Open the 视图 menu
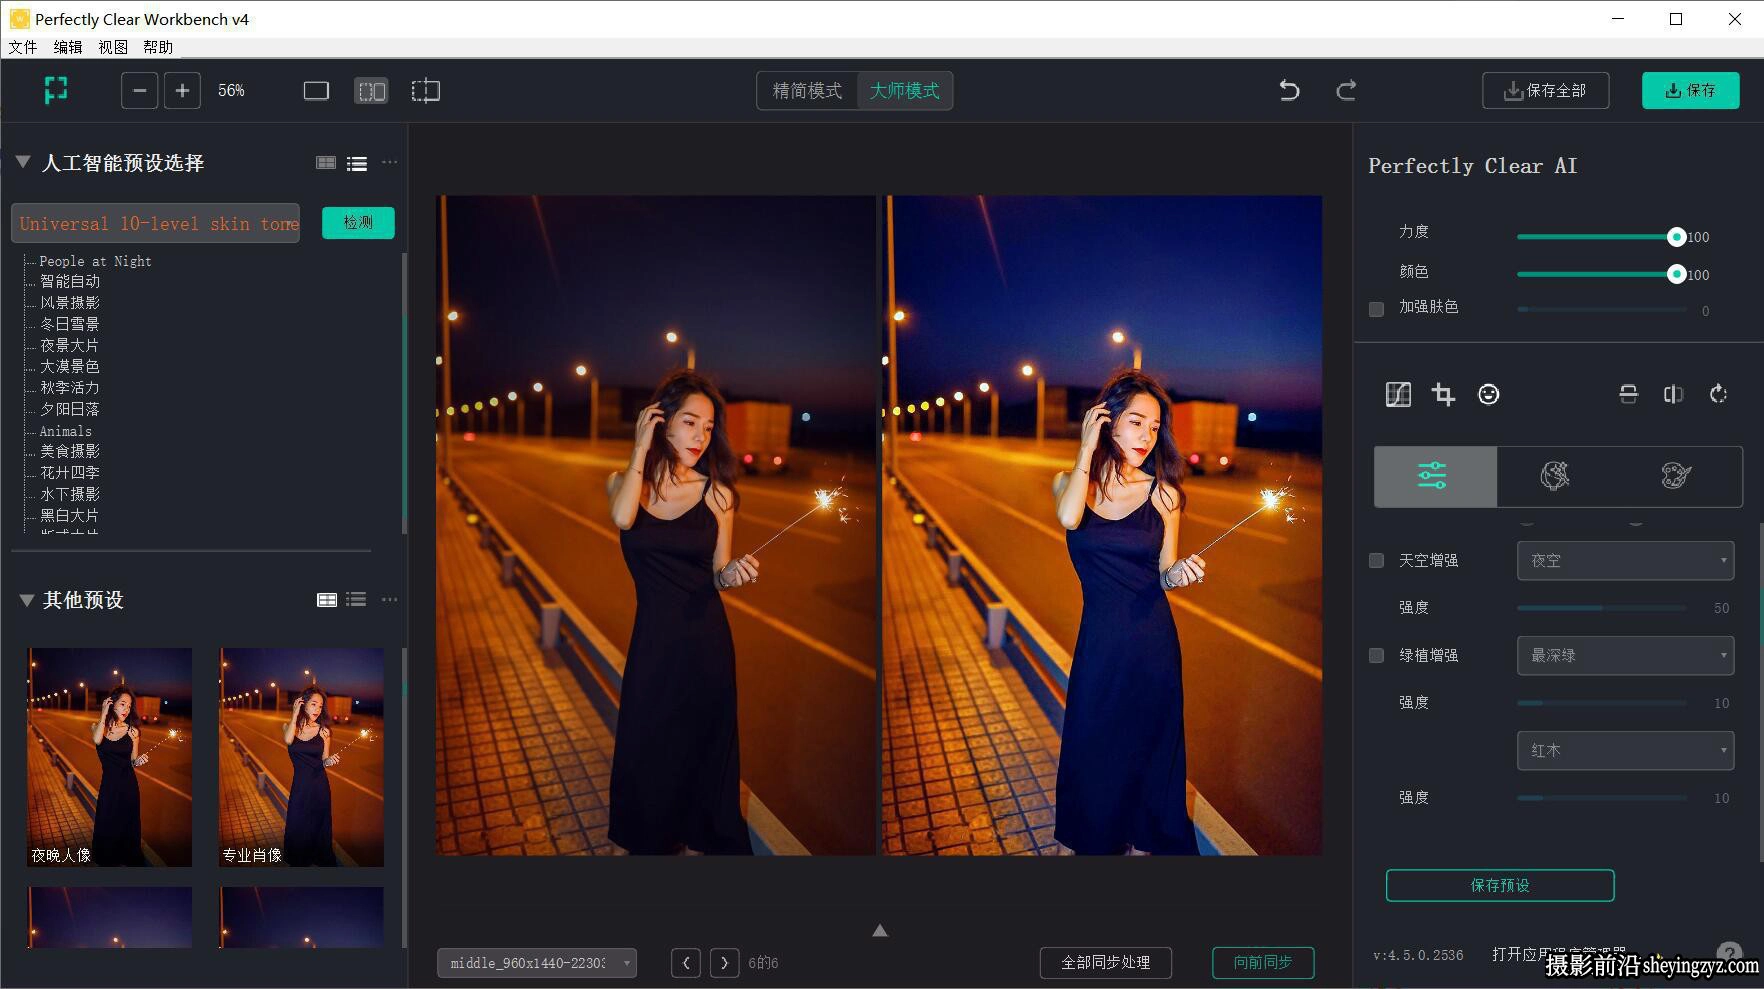The height and width of the screenshot is (989, 1764). click(x=113, y=47)
